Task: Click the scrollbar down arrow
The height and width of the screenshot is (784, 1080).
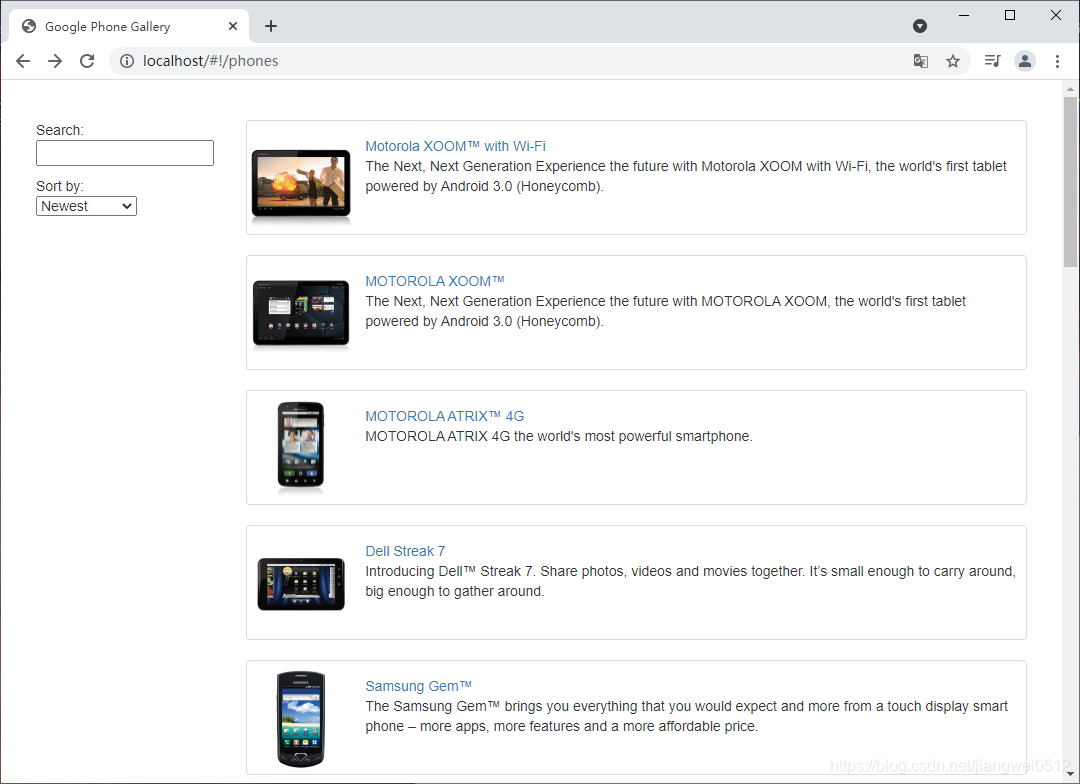Action: click(x=1070, y=776)
